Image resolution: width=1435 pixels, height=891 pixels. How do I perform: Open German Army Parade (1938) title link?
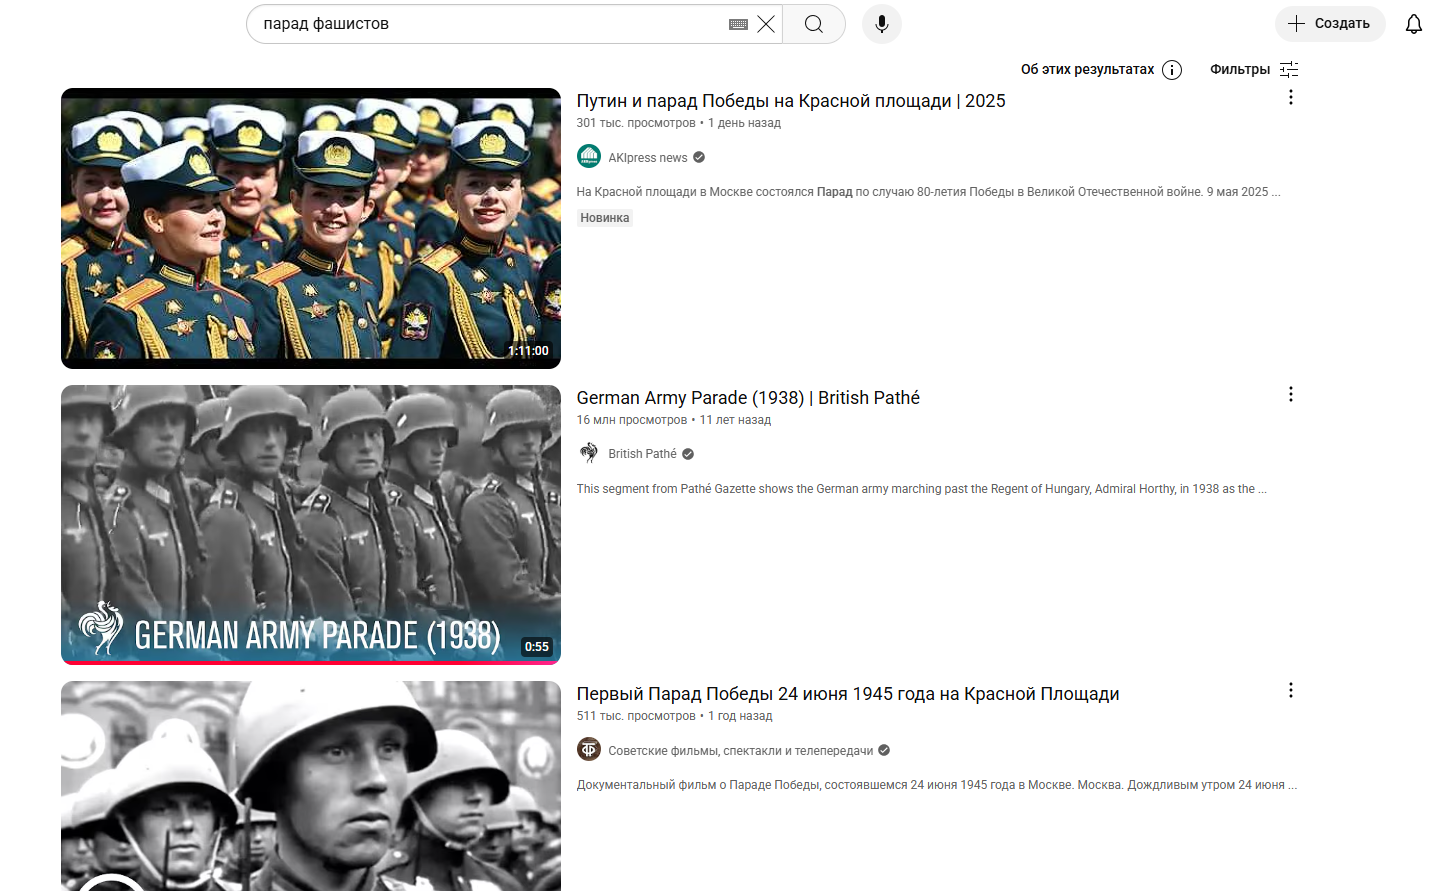coord(747,398)
